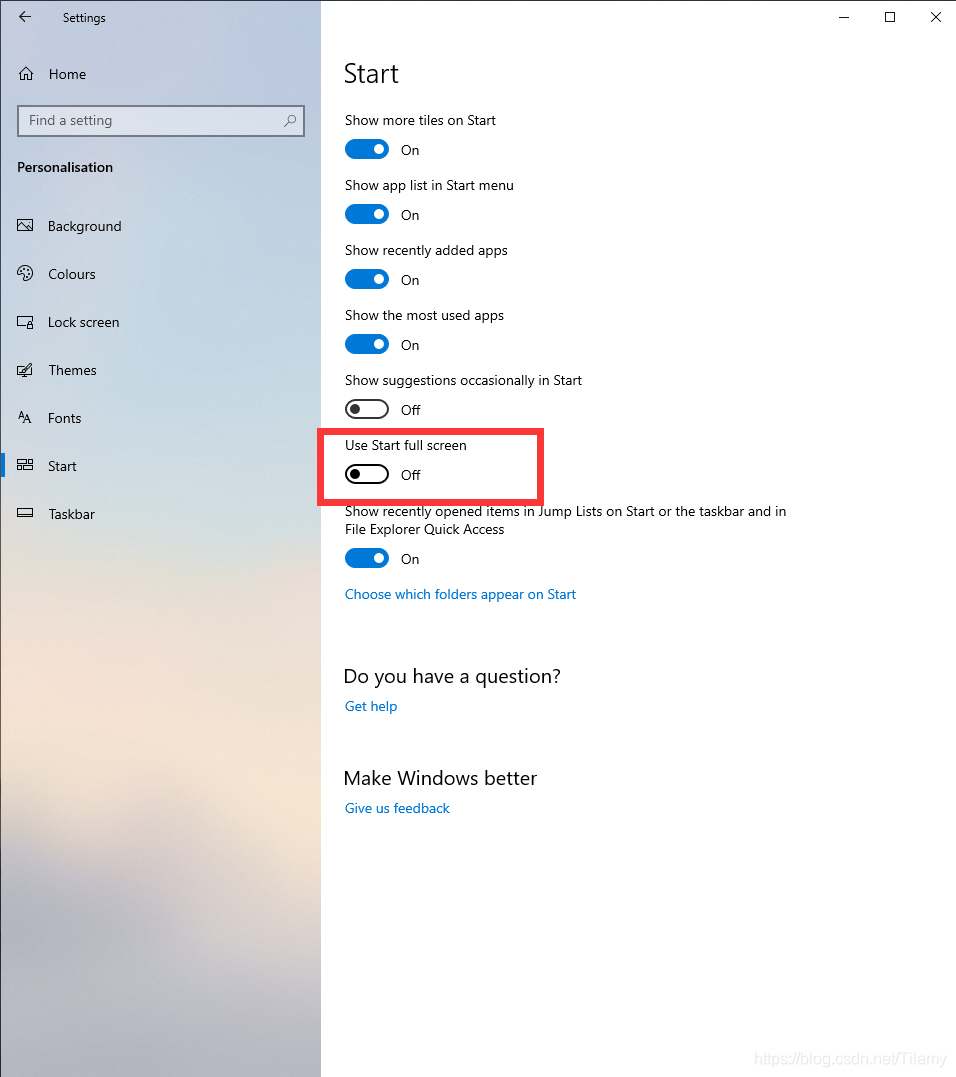The image size is (956, 1077).
Task: Click the Get help link
Action: 371,706
